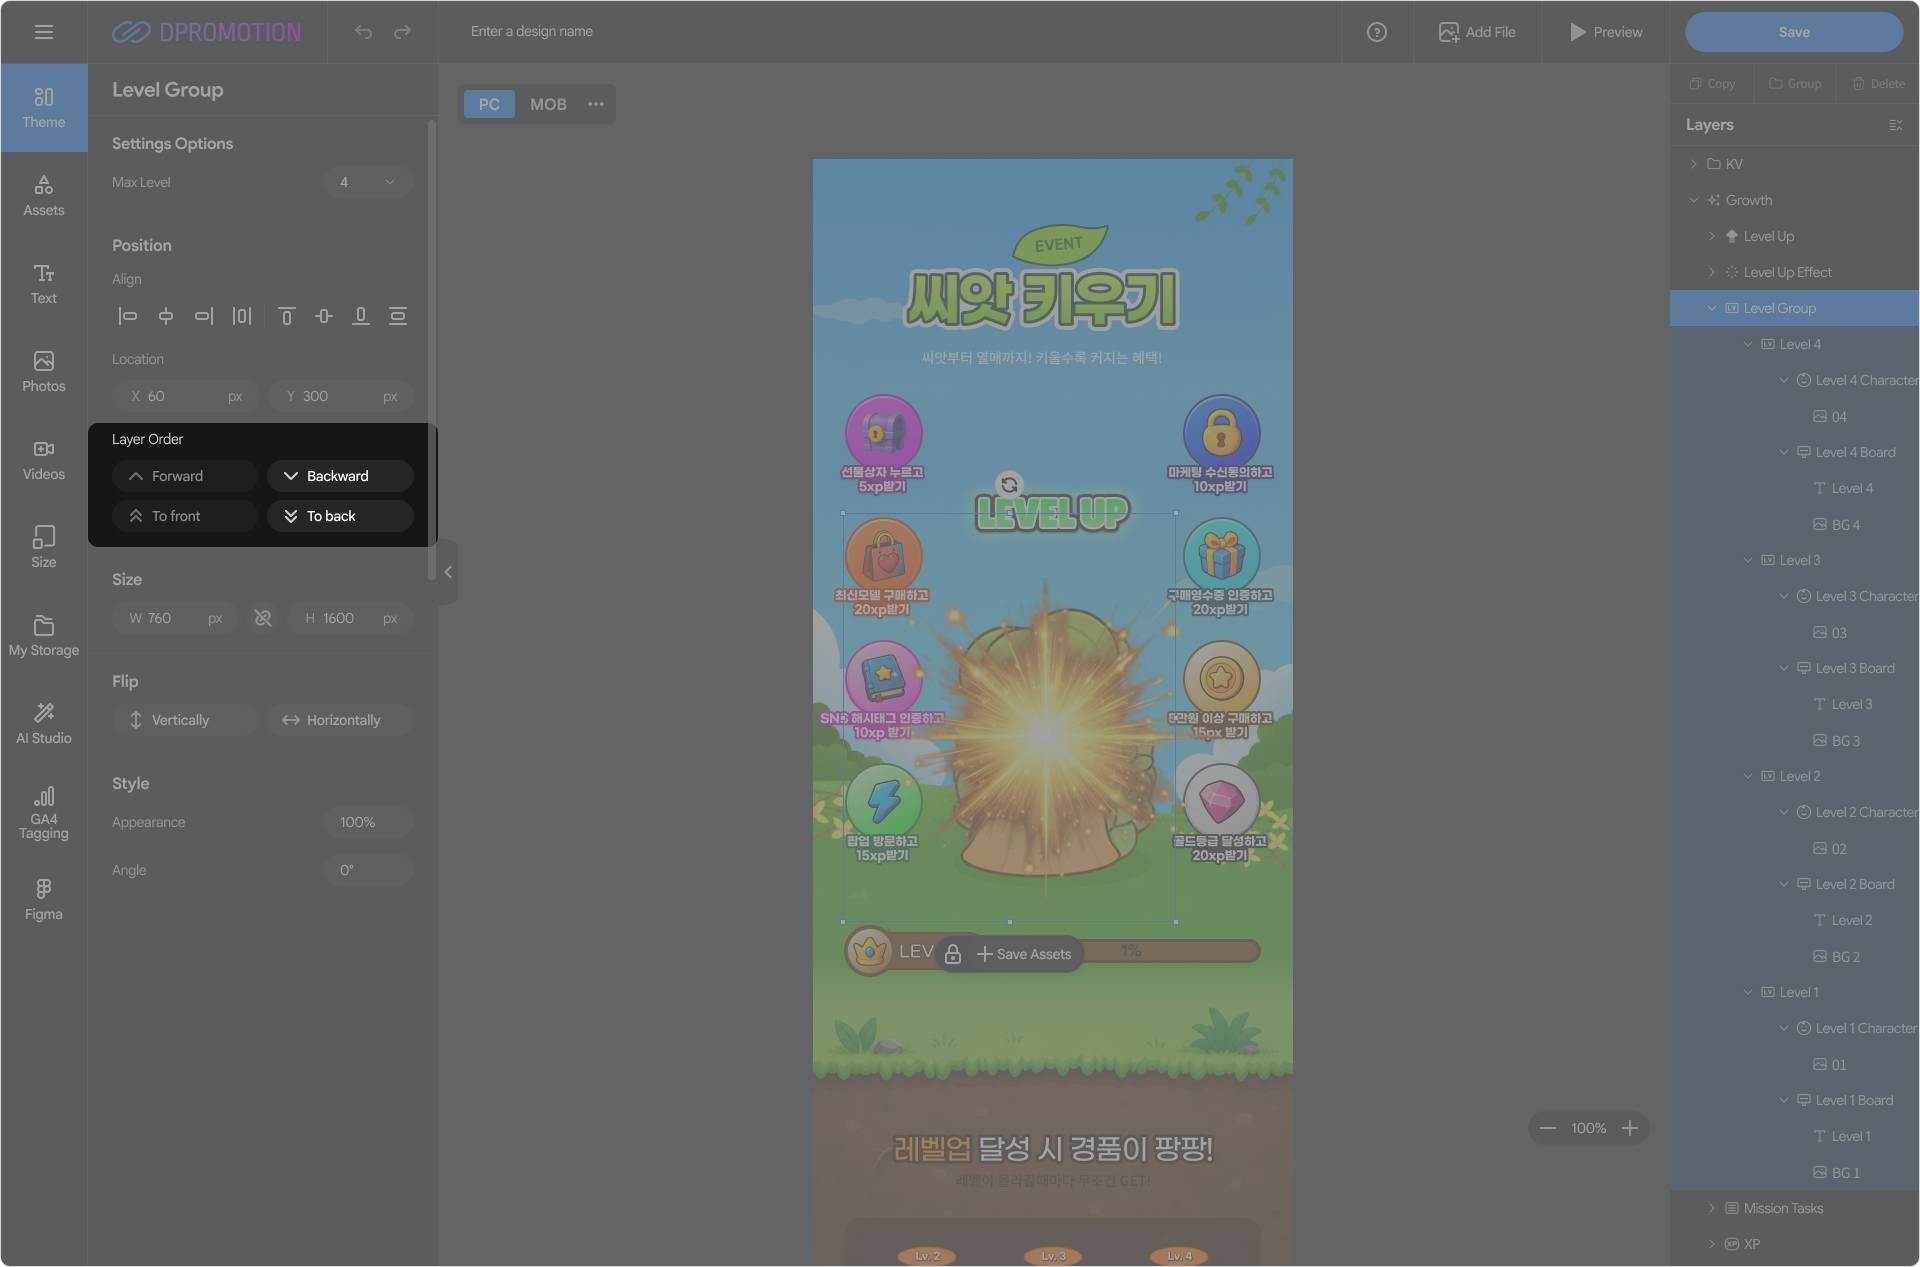Click Save Assets on the canvas
The image size is (1920, 1267).
point(1024,954)
